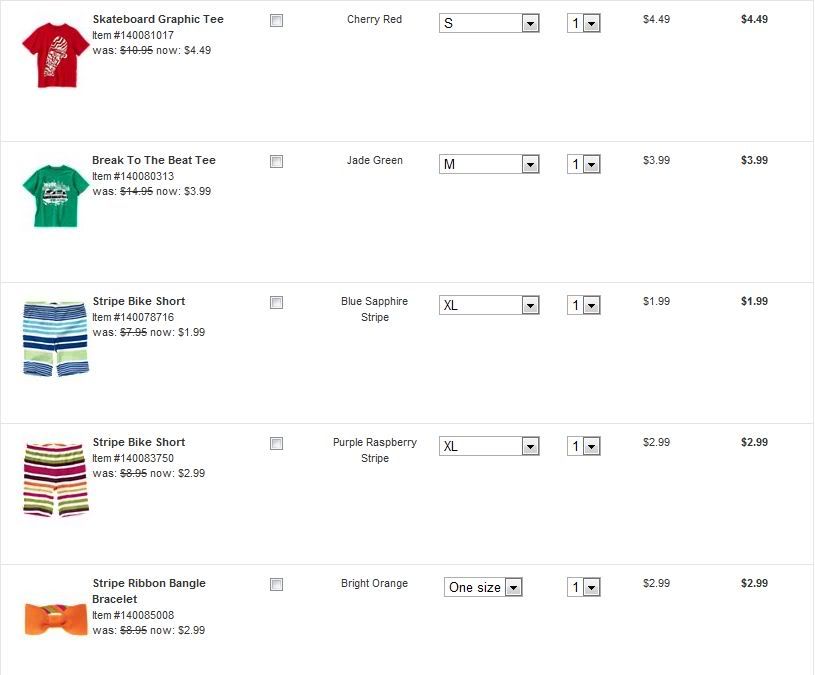This screenshot has height=675, width=815.
Task: Open quantity dropdown for Purple Raspberry short
Action: point(583,446)
